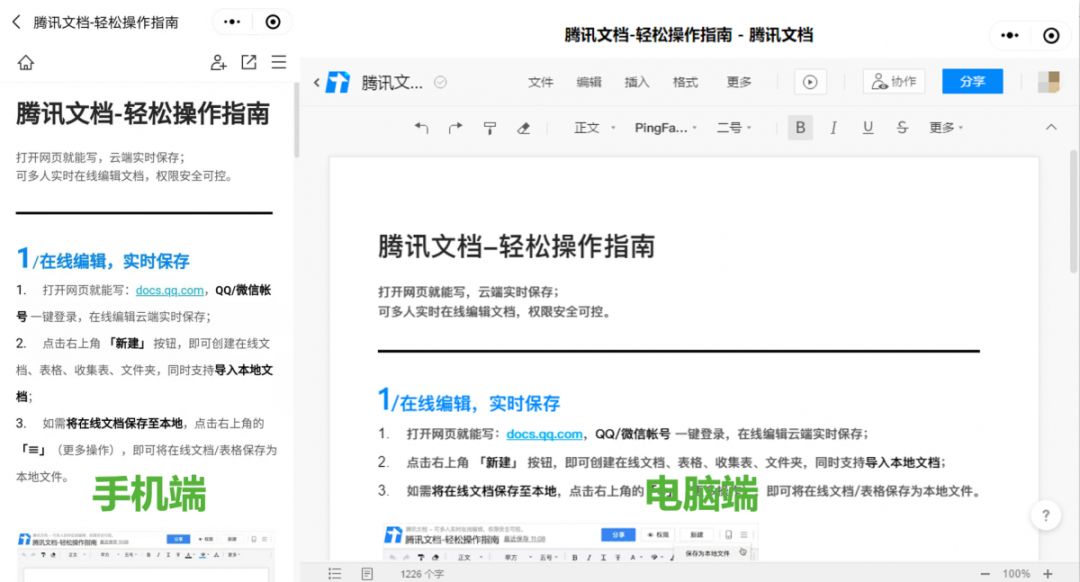Image resolution: width=1080 pixels, height=582 pixels.
Task: Redo the last edit
Action: coord(455,127)
